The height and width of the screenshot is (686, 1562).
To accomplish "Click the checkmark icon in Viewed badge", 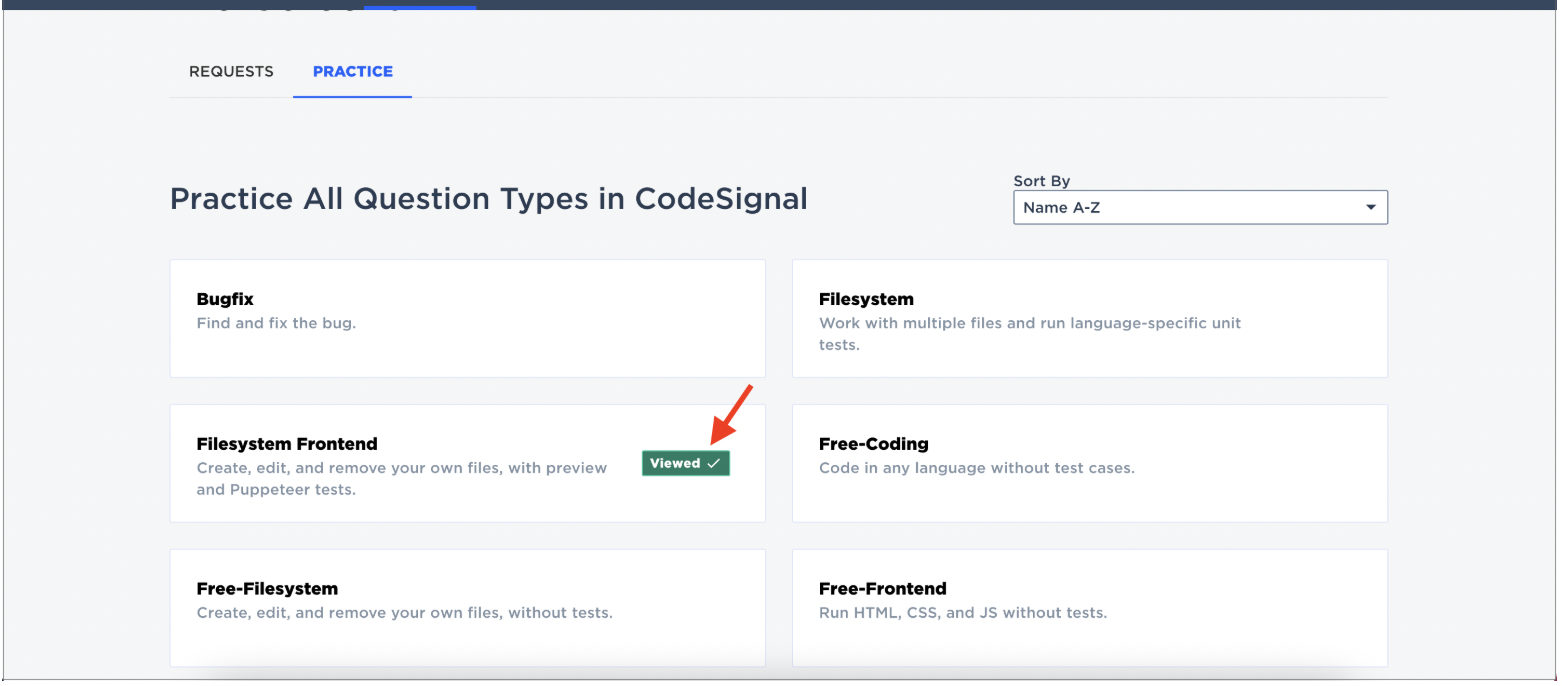I will click(x=713, y=463).
